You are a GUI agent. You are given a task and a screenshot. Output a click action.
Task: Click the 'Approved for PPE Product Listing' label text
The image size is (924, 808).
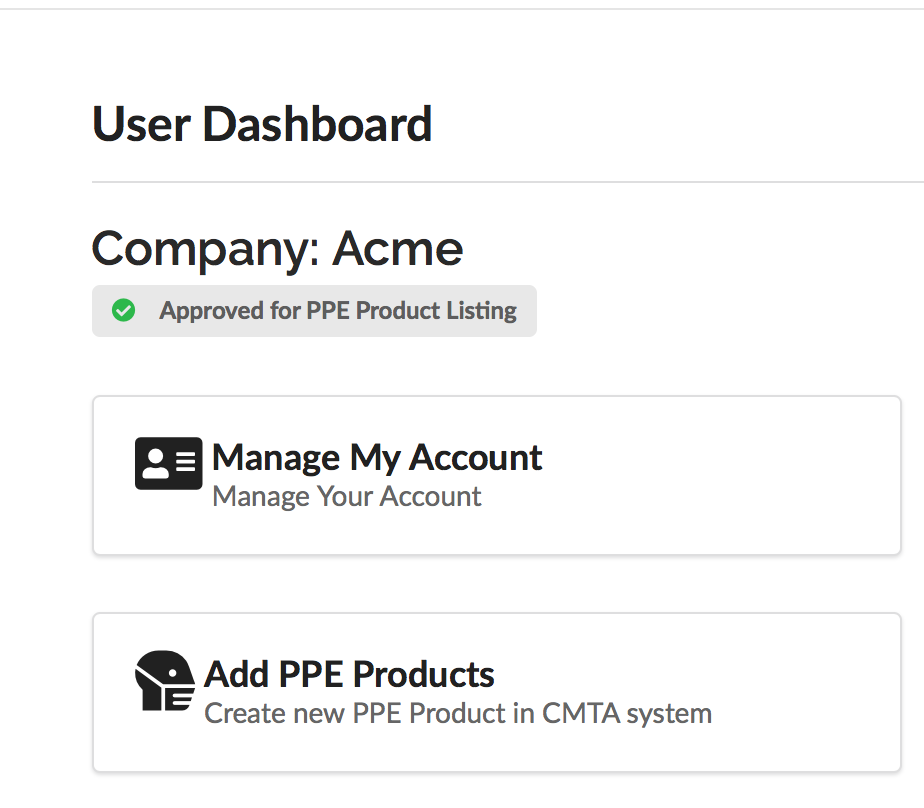click(x=338, y=311)
